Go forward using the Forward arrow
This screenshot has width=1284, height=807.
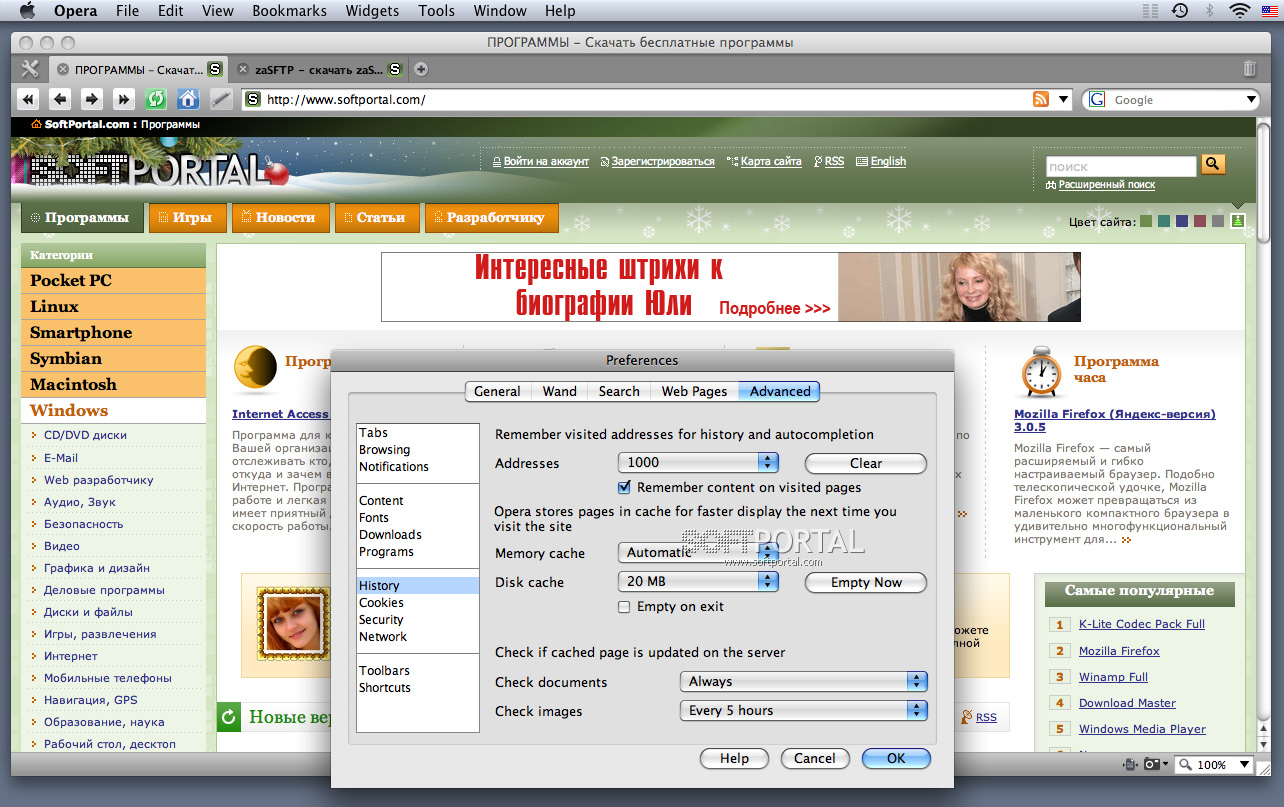click(x=92, y=99)
